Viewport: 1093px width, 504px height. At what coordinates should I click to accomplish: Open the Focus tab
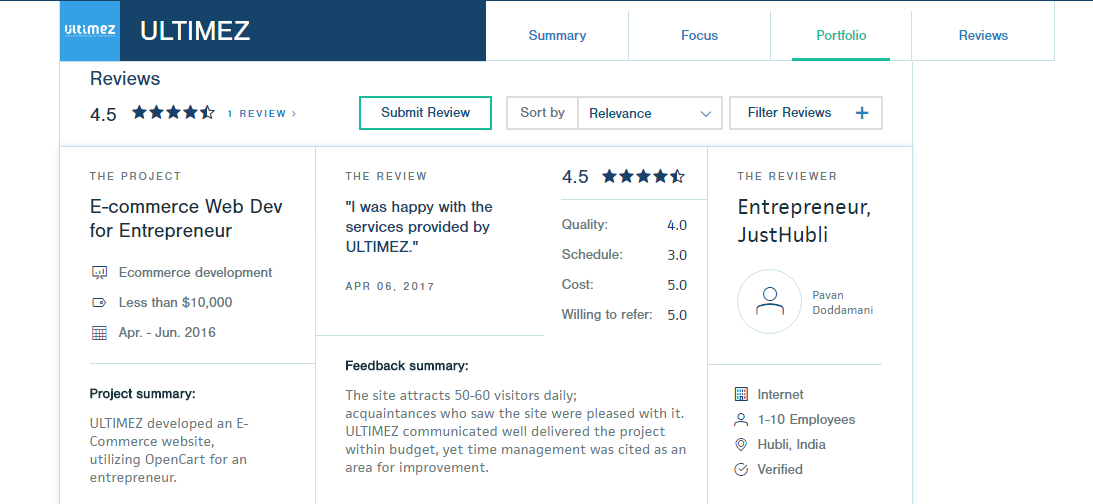[x=699, y=36]
